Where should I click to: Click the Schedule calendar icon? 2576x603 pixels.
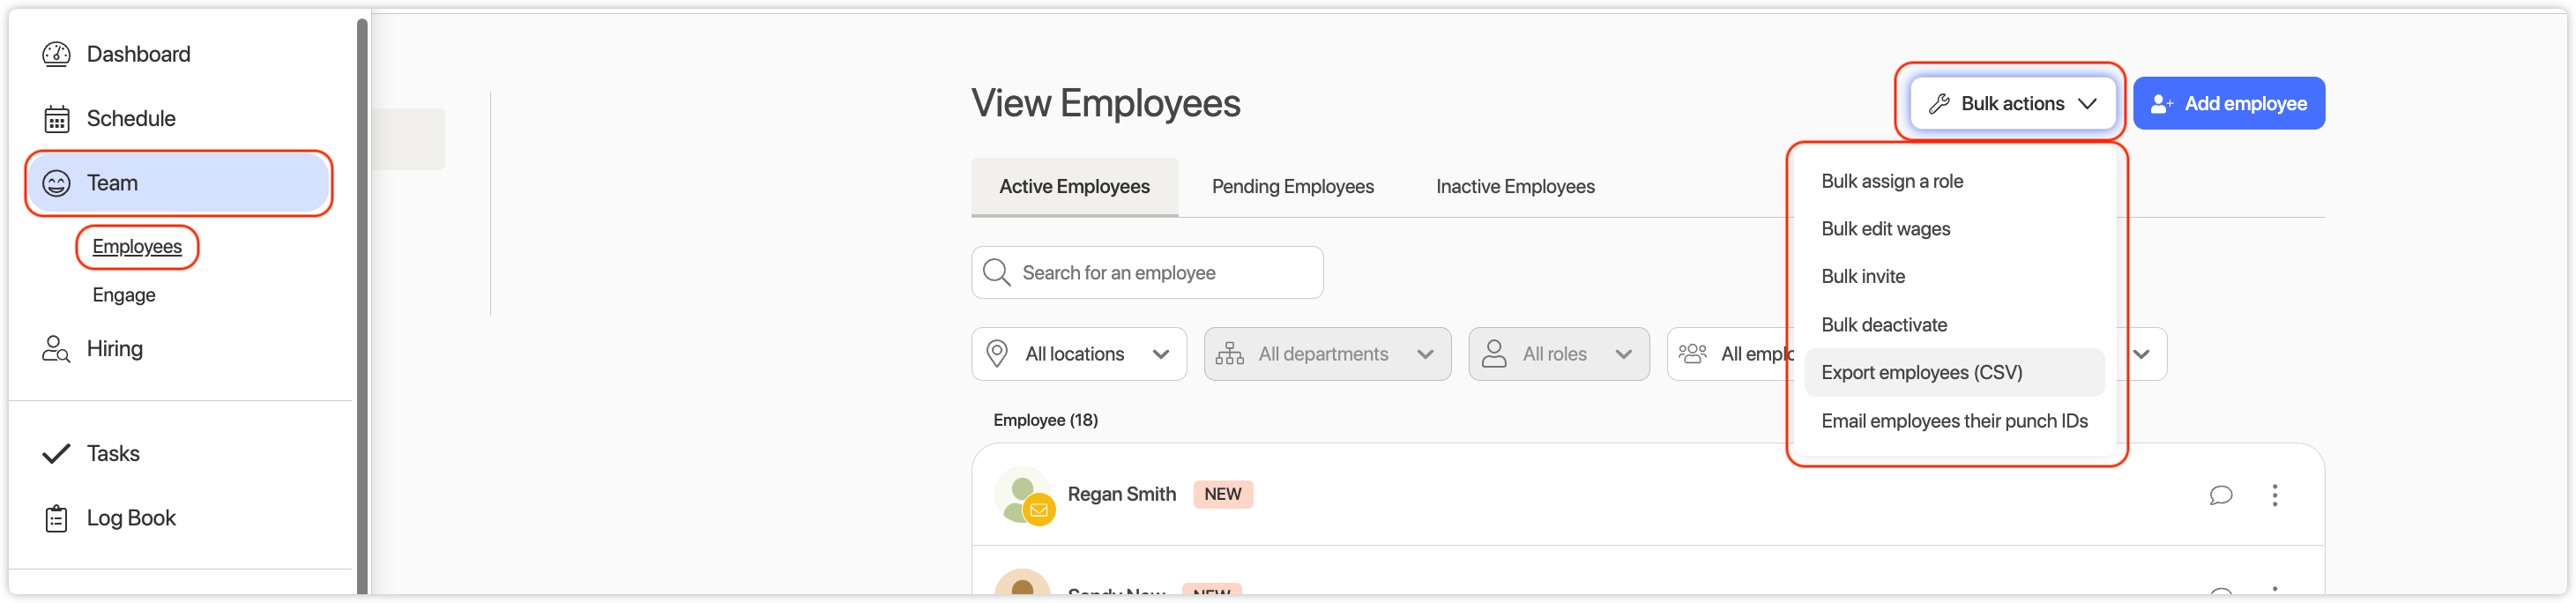(x=56, y=119)
